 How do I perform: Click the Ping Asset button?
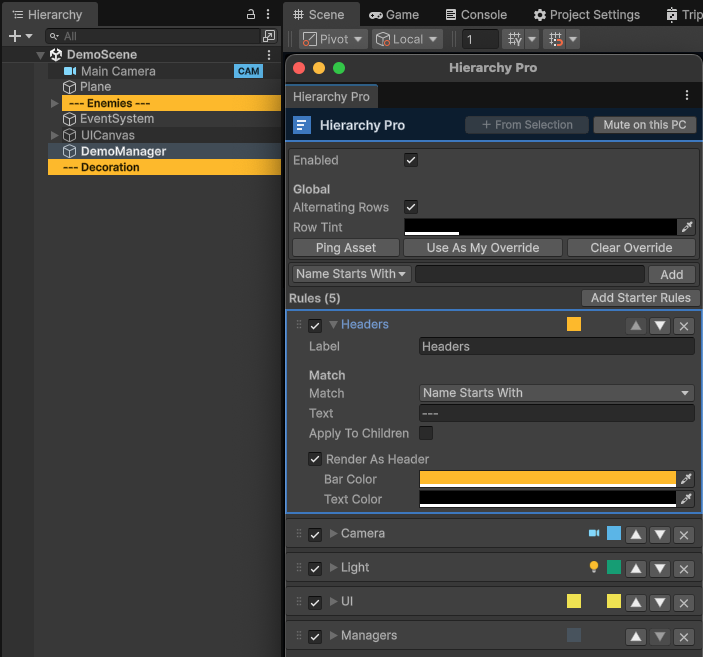coord(346,248)
